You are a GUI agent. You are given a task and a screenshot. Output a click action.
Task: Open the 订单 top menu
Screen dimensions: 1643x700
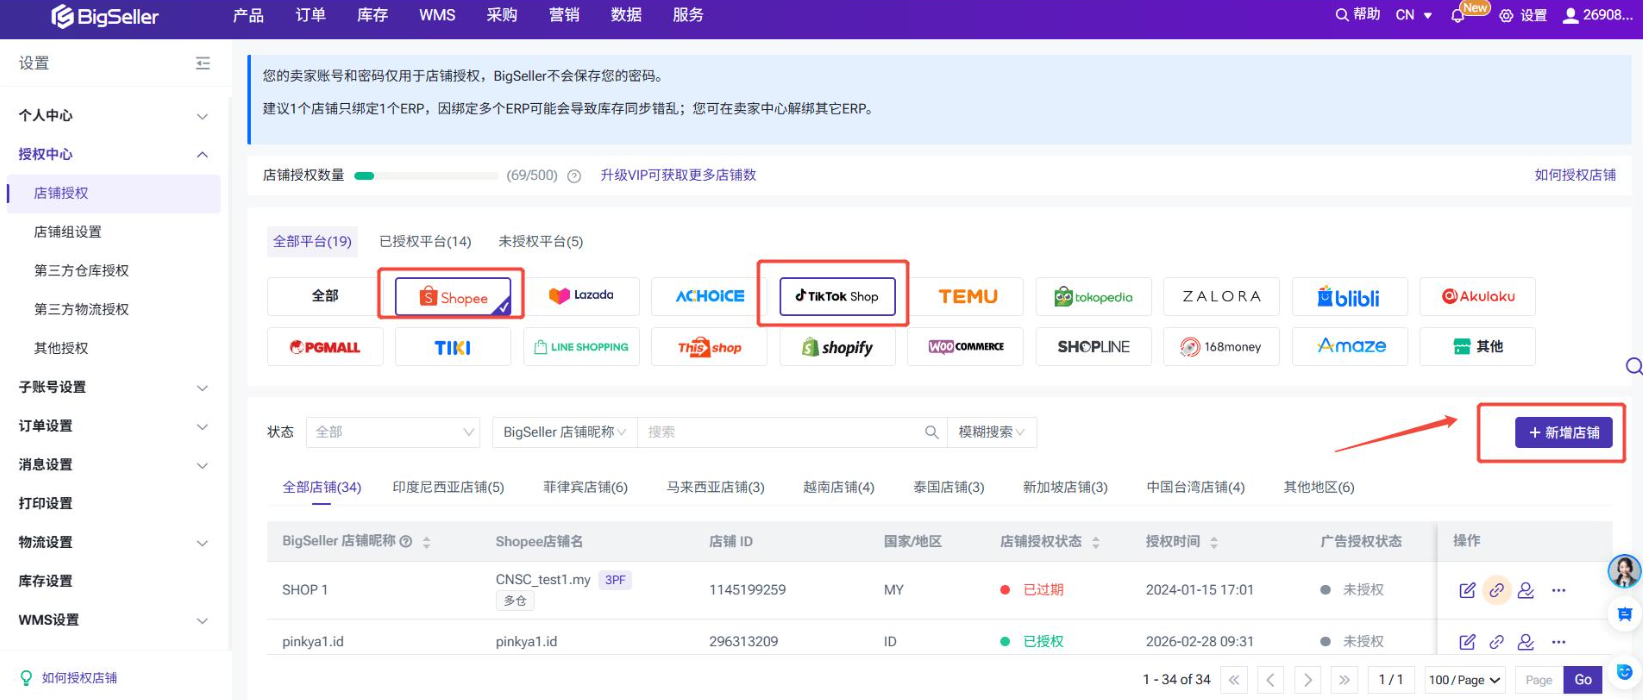click(310, 15)
